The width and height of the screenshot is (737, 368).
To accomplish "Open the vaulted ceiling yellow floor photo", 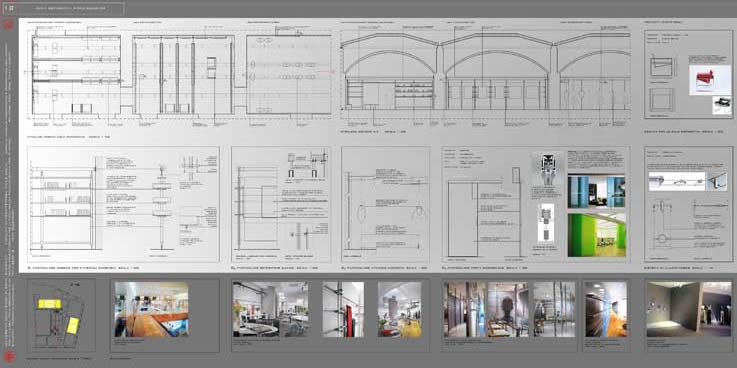I will 400,309.
